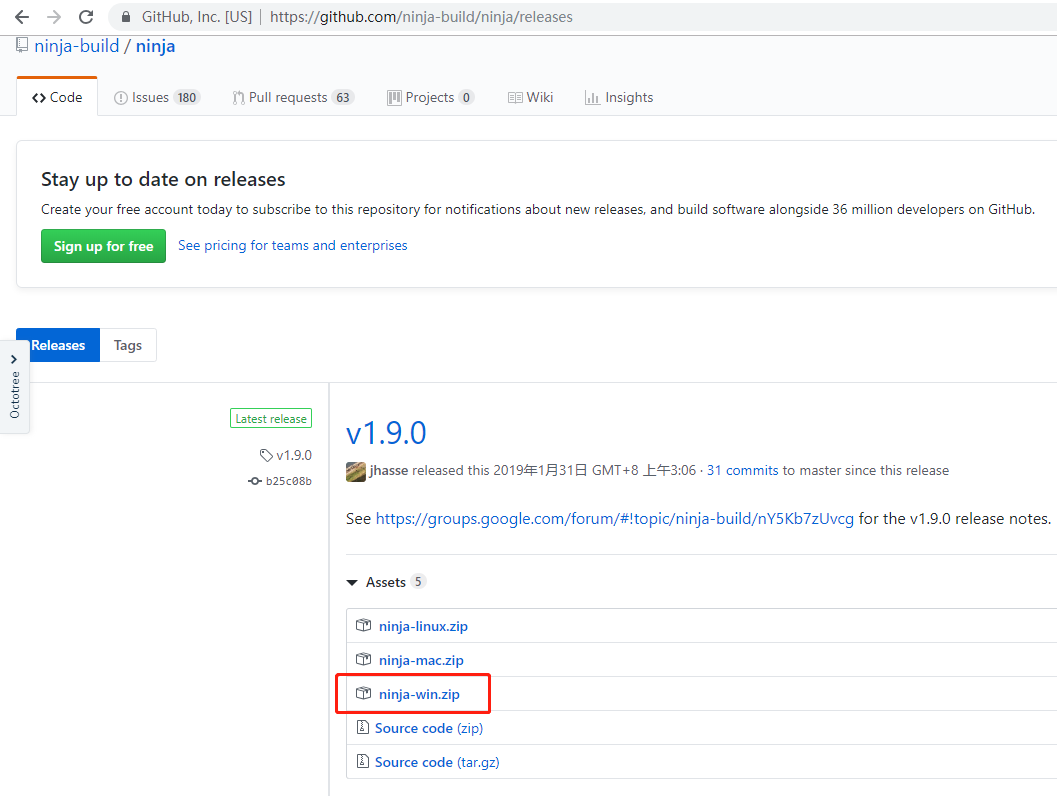Expand the Octotree sidebar

15,358
